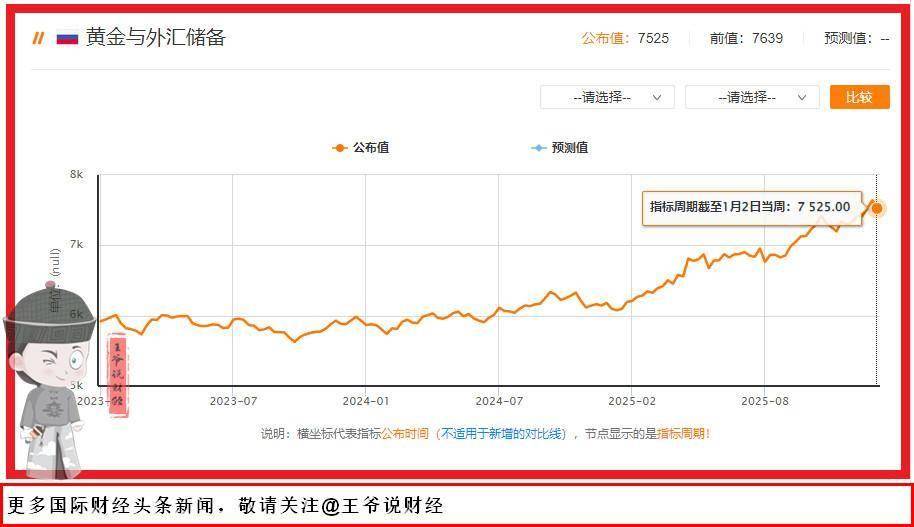Click the 2023-07 axis label
The image size is (914, 527).
[x=233, y=401]
